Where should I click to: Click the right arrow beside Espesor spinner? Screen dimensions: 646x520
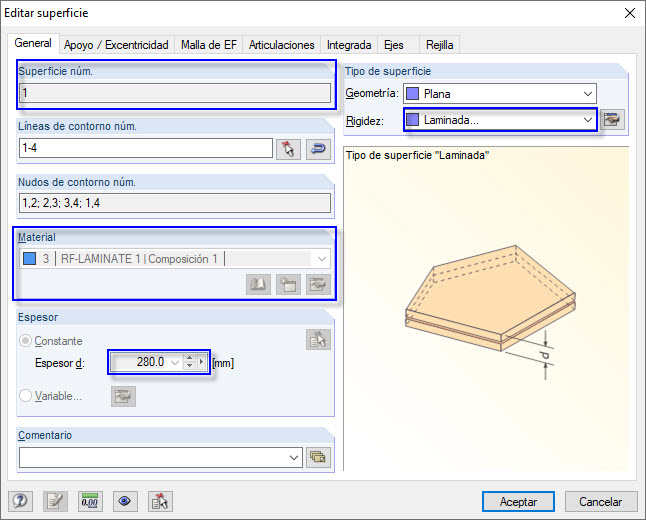click(201, 362)
